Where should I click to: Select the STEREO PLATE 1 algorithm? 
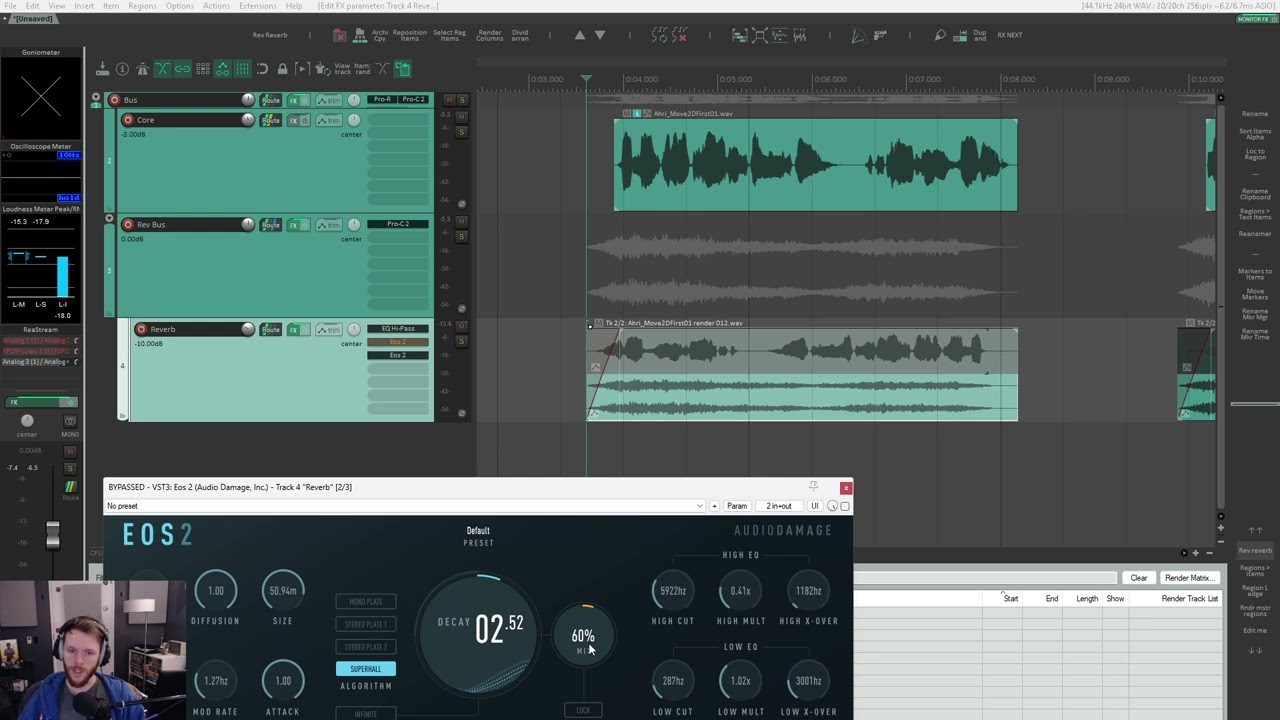coord(366,624)
